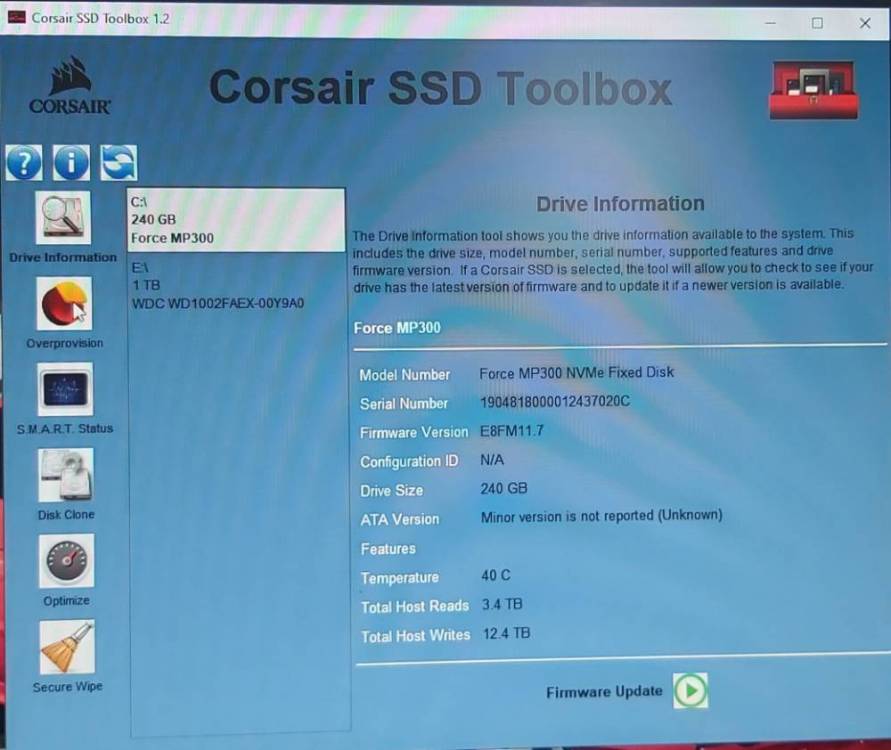This screenshot has width=891, height=750.
Task: Click the red toolbox icon in header
Action: click(814, 90)
